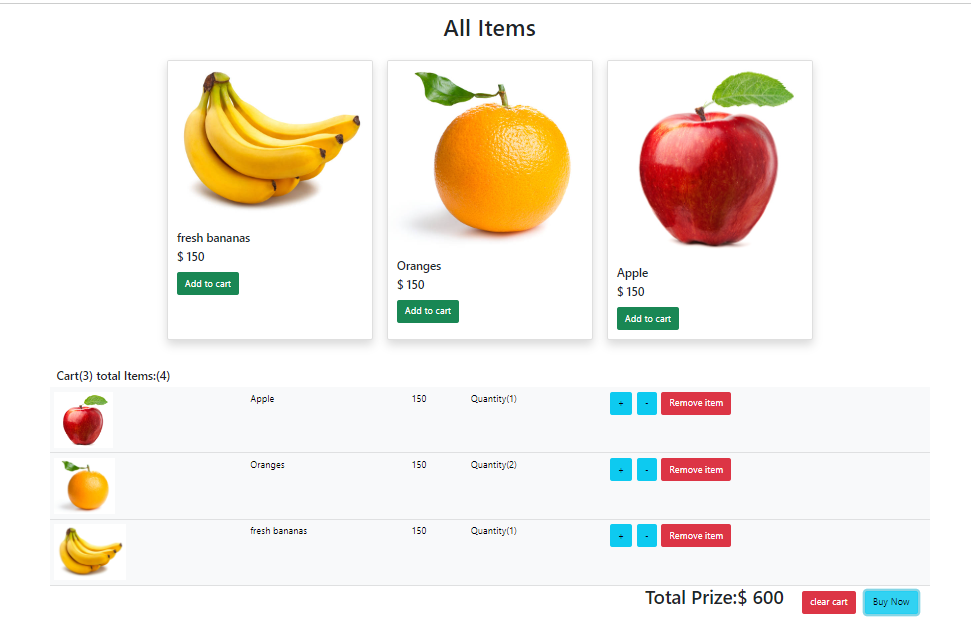Add fresh bananas to cart
This screenshot has height=629, width=971.
pyautogui.click(x=208, y=284)
